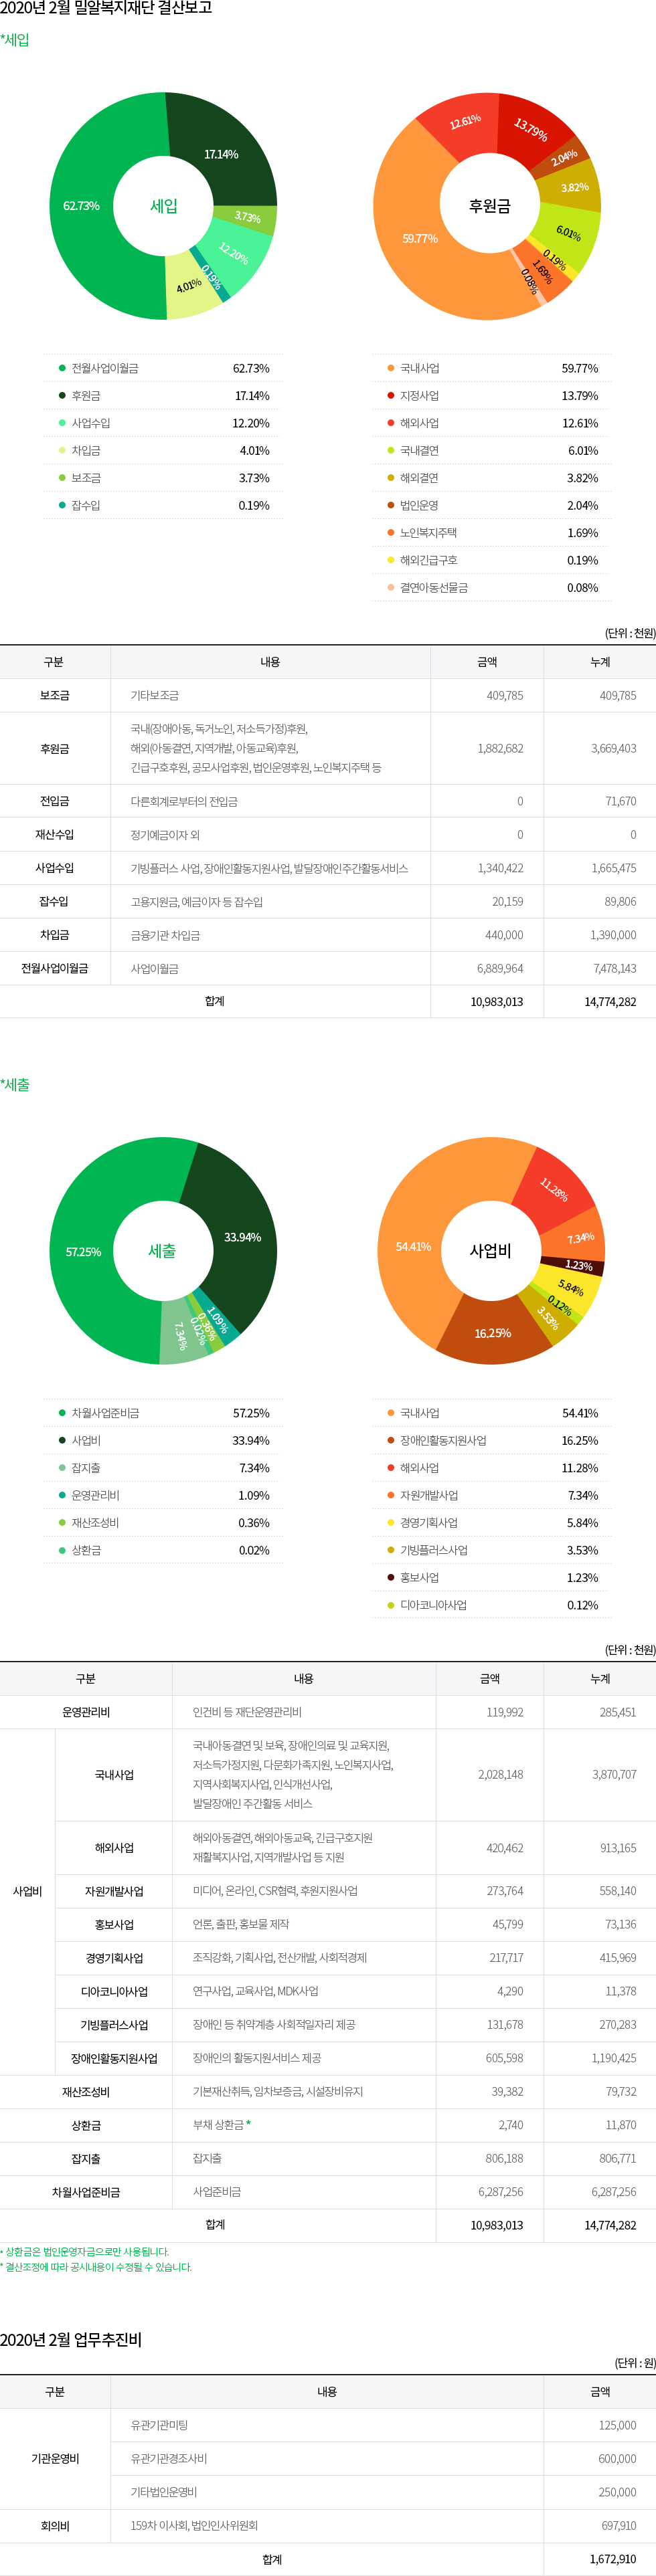
Task: Click the legend dot beside 장애인활동지원사업
Action: [391, 1440]
